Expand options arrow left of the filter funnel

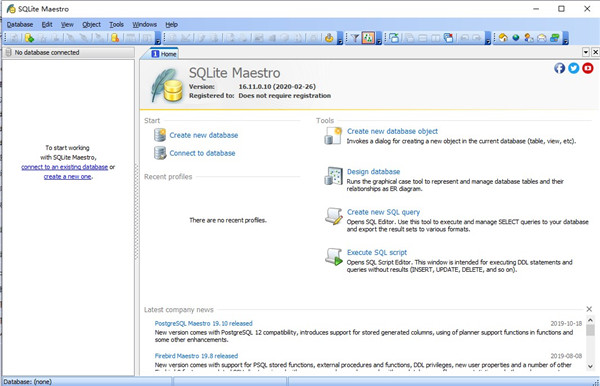[339, 38]
